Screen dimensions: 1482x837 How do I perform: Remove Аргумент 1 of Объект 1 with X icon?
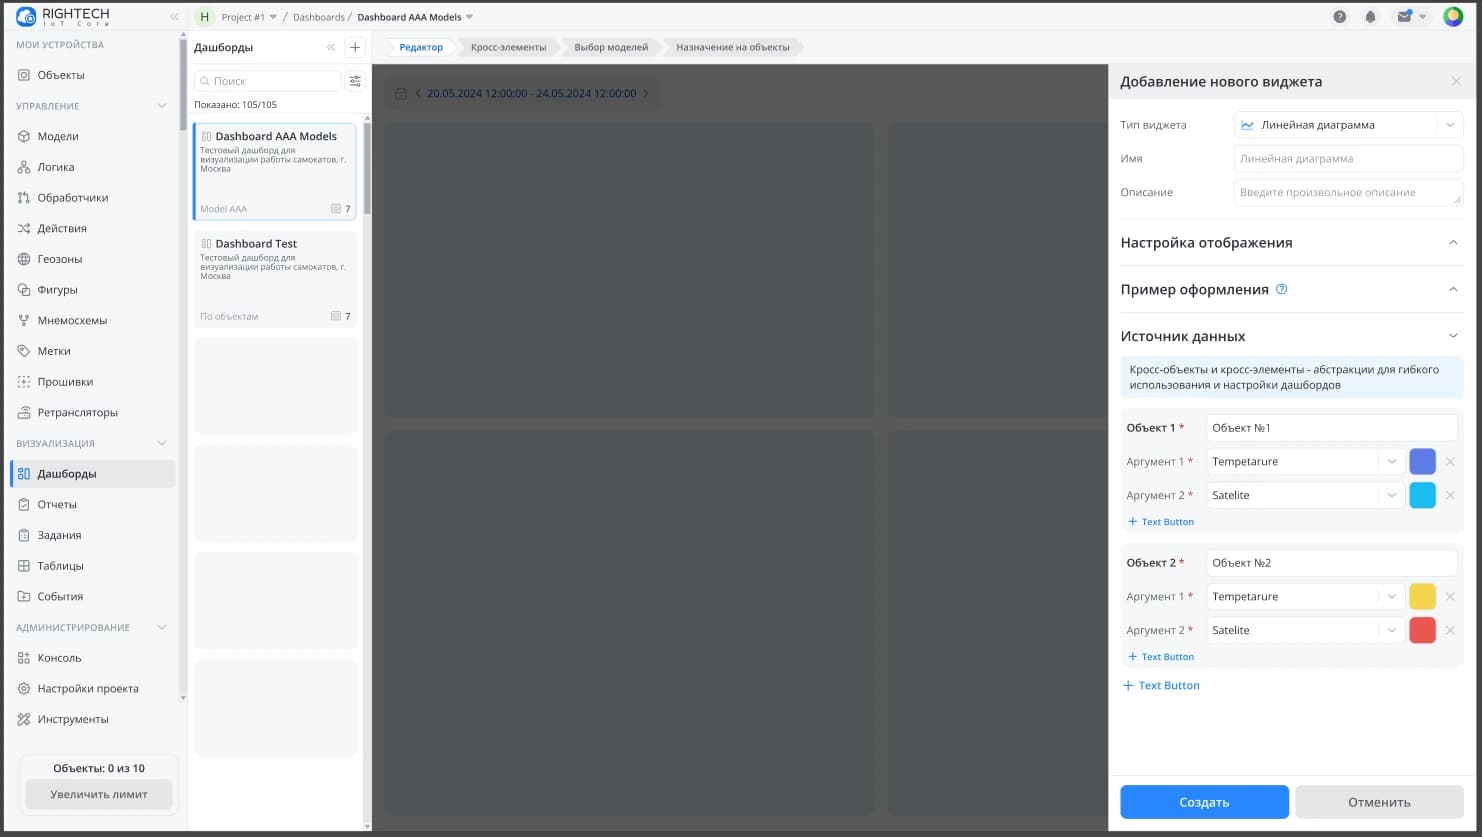pyautogui.click(x=1450, y=462)
